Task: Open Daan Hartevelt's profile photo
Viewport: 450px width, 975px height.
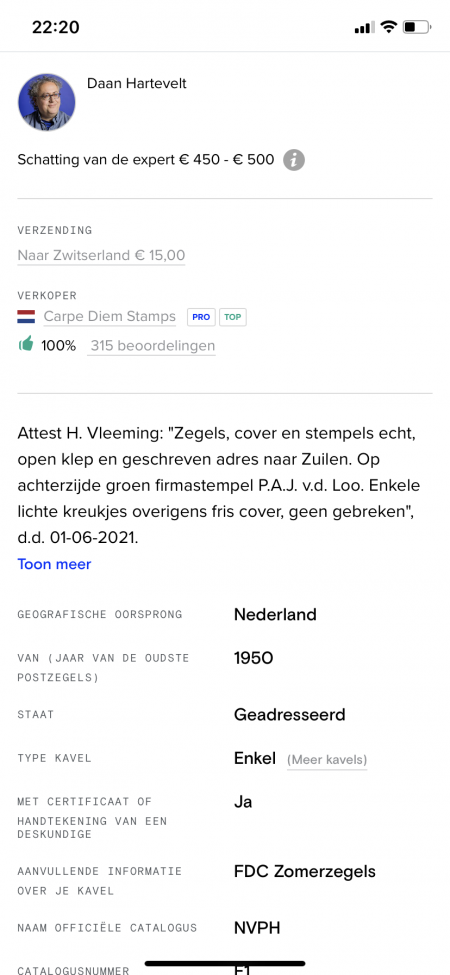Action: point(47,102)
